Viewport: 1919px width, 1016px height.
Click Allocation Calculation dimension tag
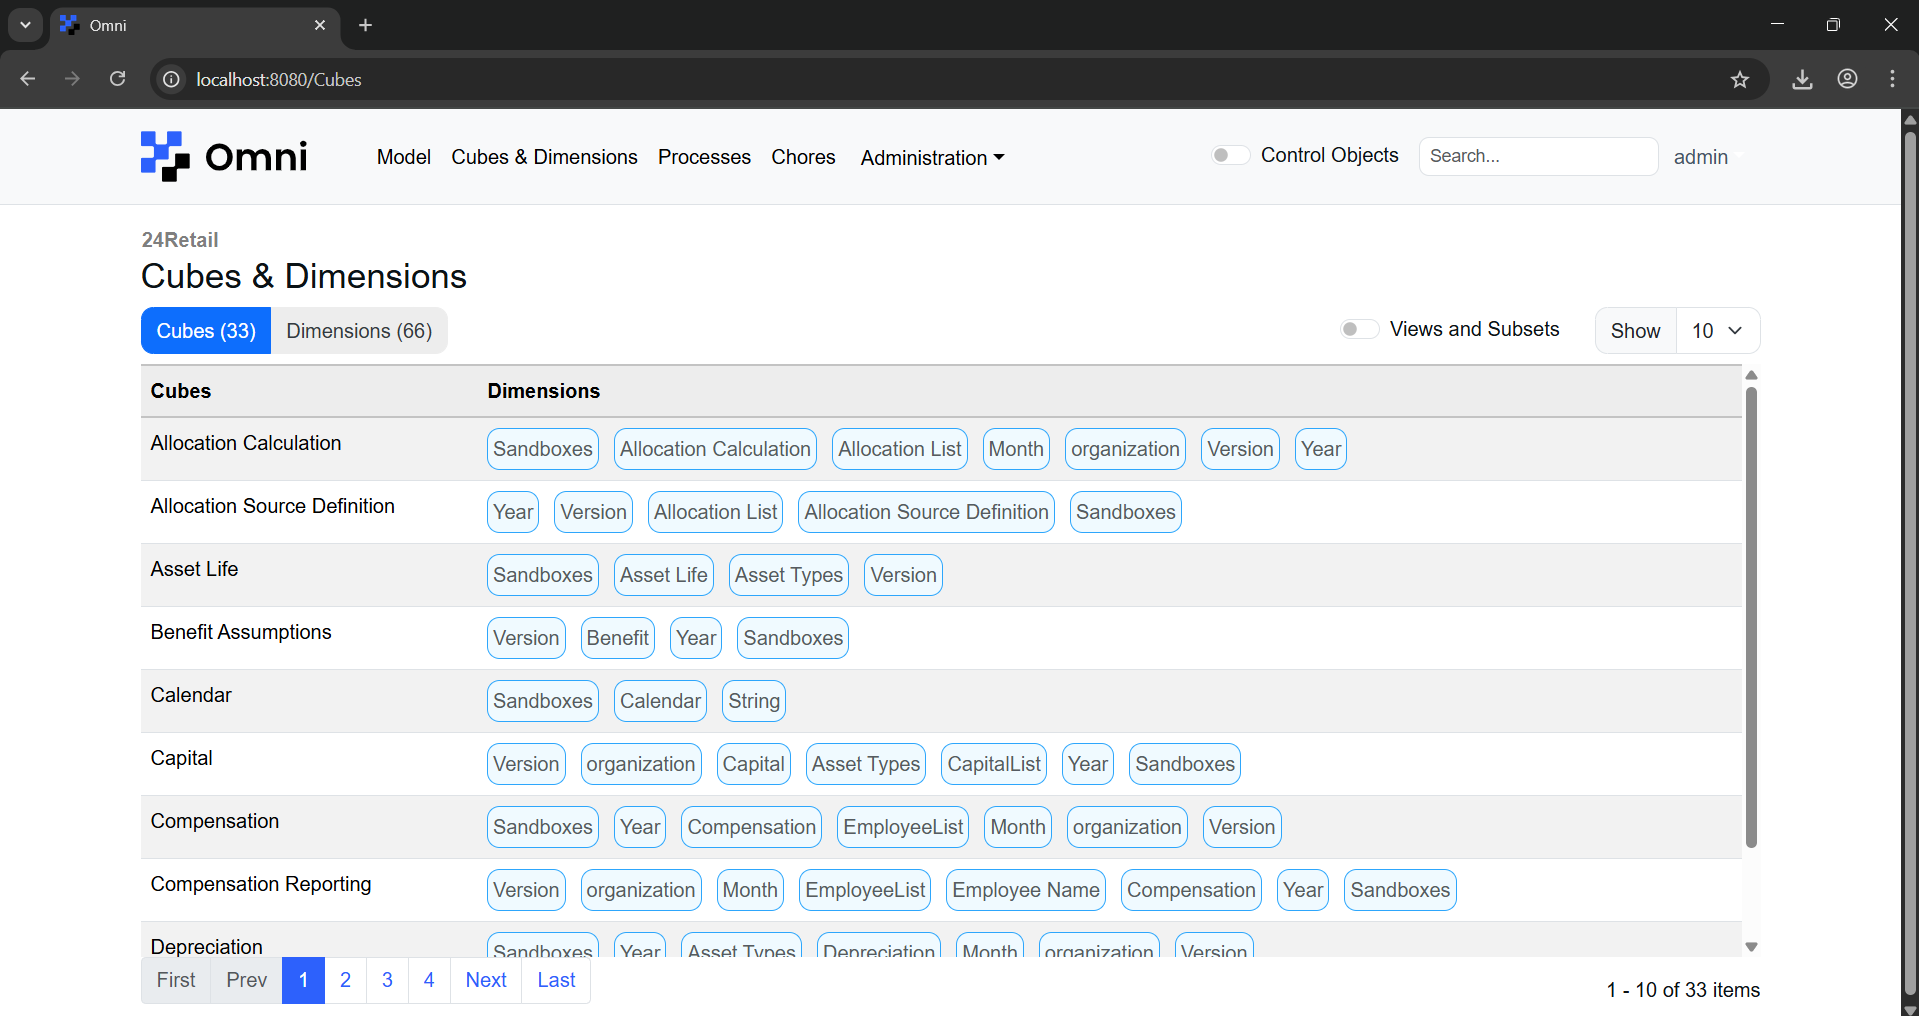715,449
